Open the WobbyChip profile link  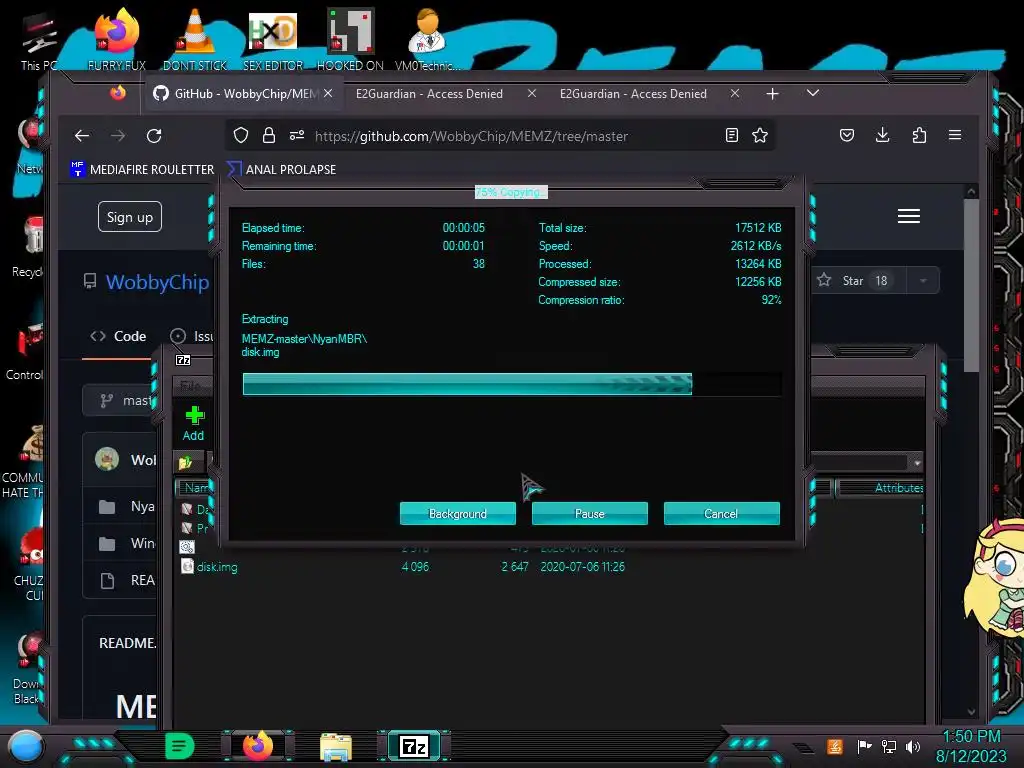click(x=157, y=281)
